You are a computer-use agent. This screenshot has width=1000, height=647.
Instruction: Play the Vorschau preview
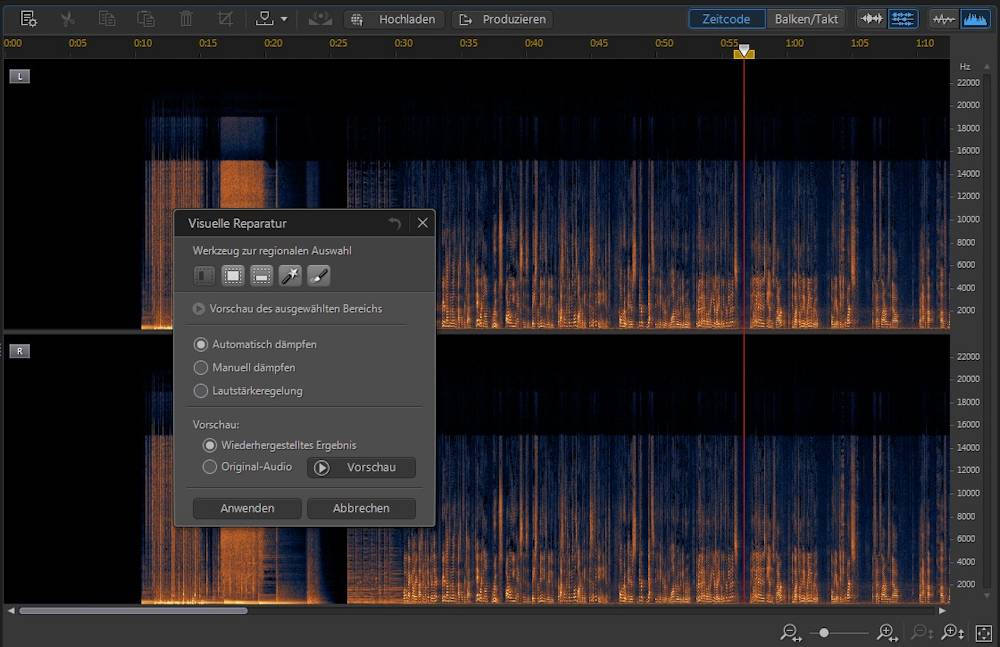361,467
